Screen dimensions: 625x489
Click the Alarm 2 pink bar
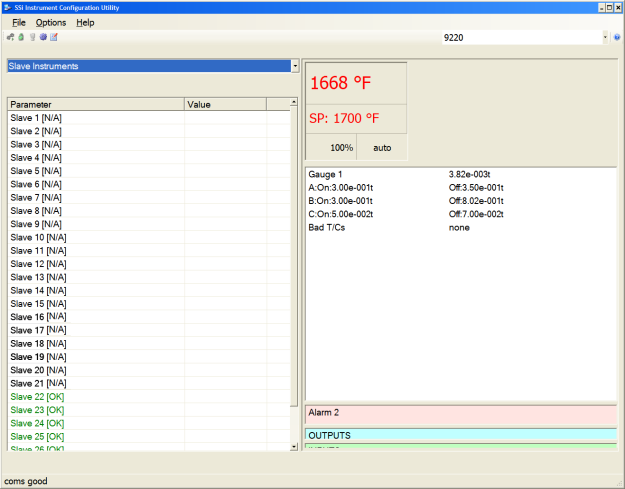[x=460, y=412]
